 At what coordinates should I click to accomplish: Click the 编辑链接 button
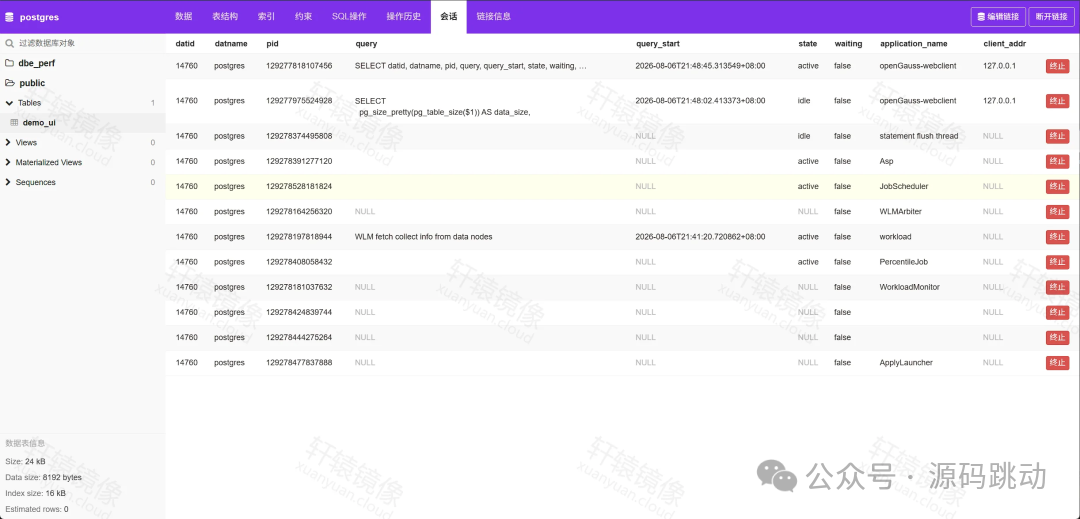pos(998,17)
